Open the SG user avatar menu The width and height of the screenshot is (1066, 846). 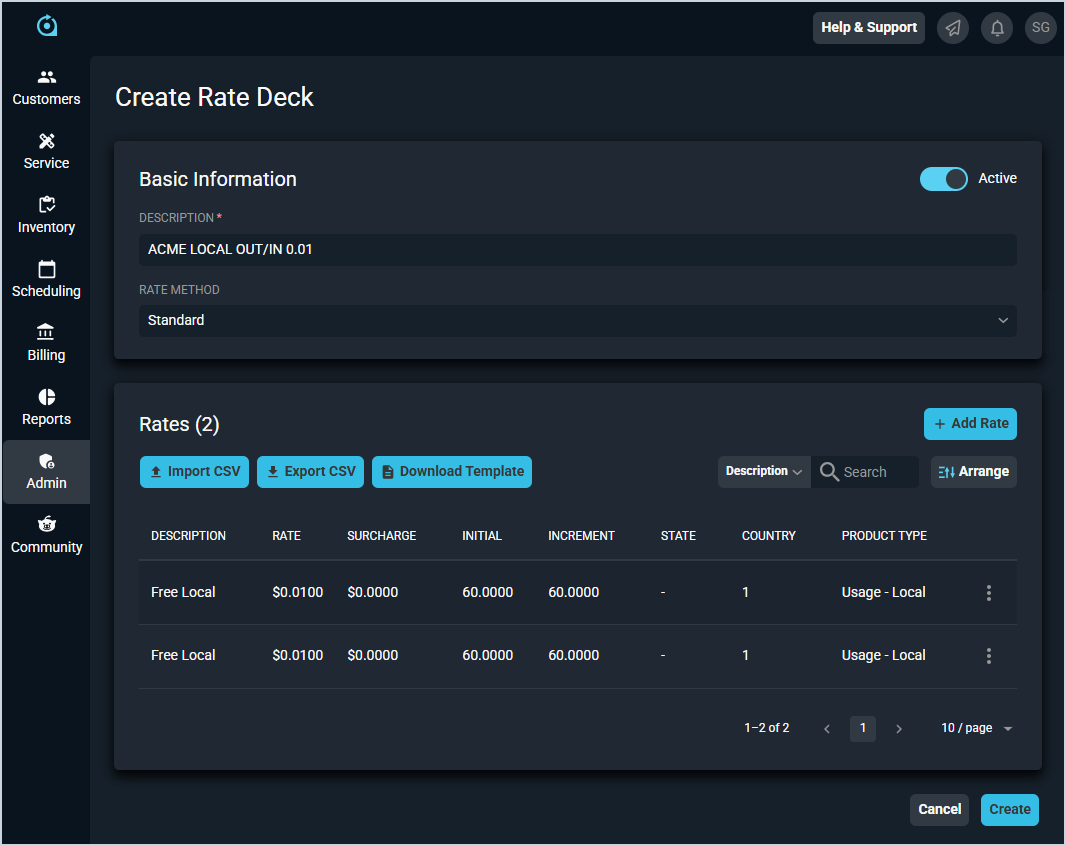click(x=1041, y=28)
